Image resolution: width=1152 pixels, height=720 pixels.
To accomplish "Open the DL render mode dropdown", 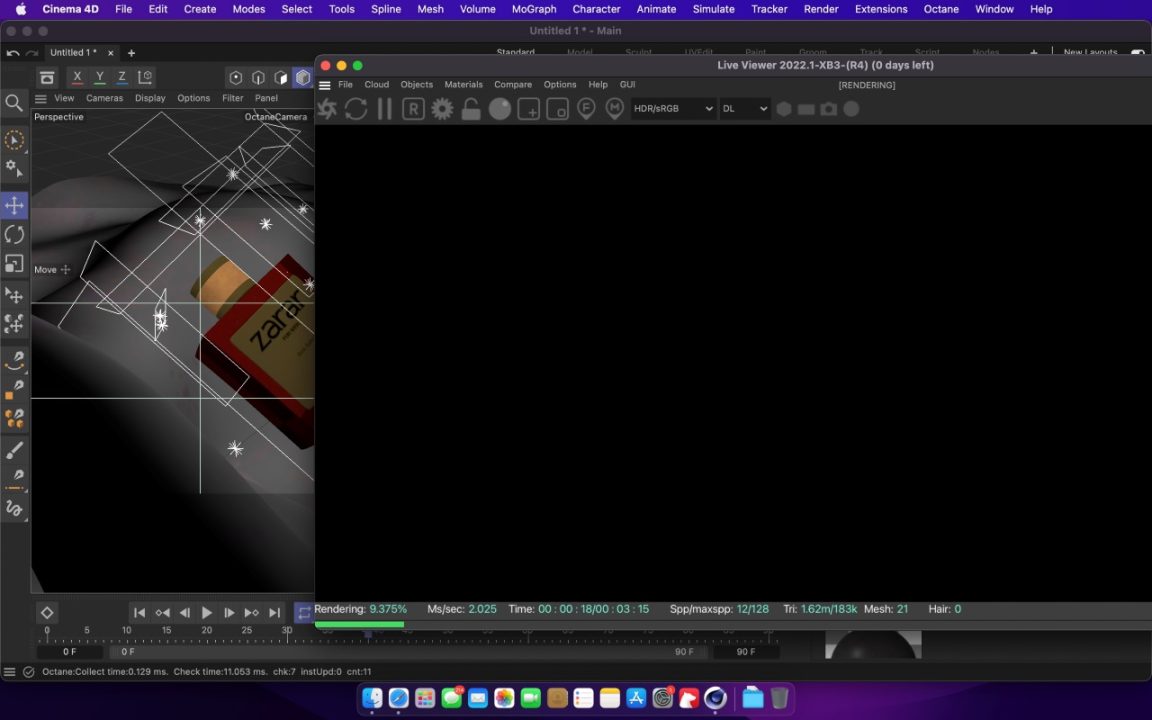I will pos(744,108).
